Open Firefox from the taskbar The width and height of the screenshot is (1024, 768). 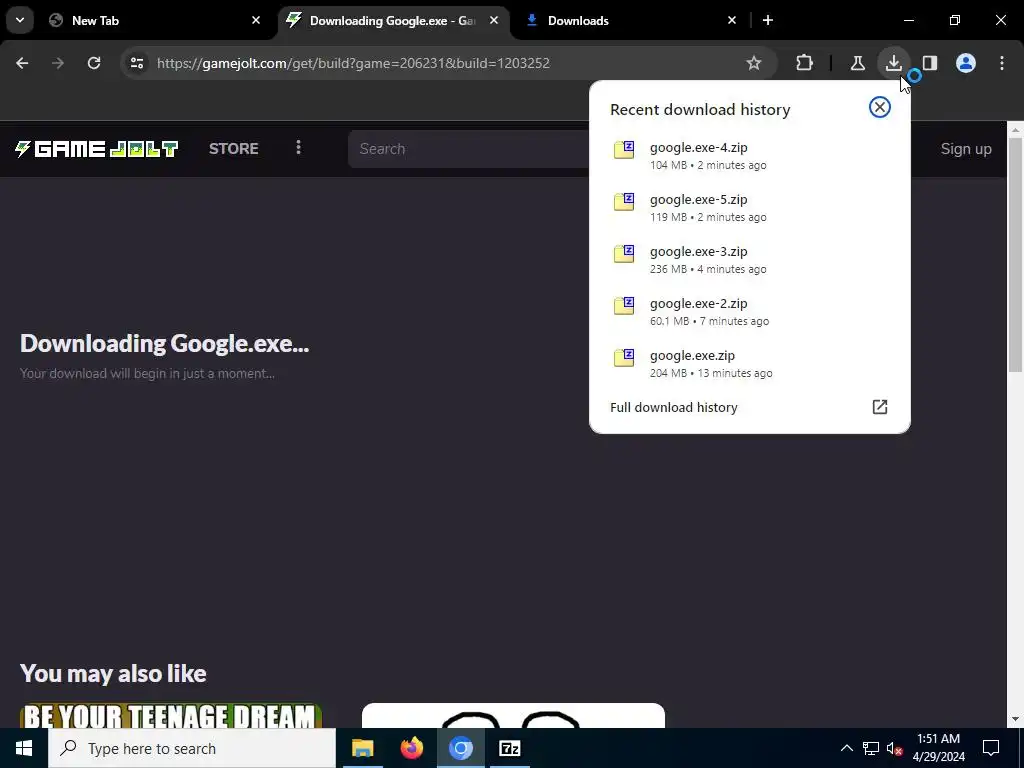(411, 748)
